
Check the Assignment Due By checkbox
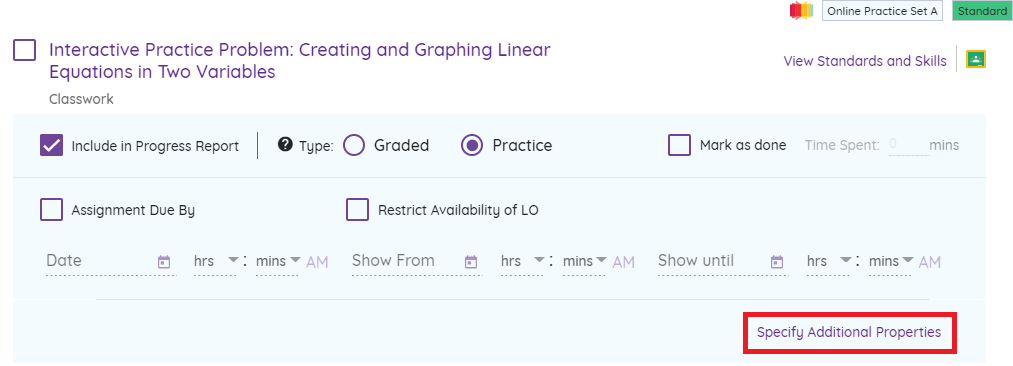[52, 210]
